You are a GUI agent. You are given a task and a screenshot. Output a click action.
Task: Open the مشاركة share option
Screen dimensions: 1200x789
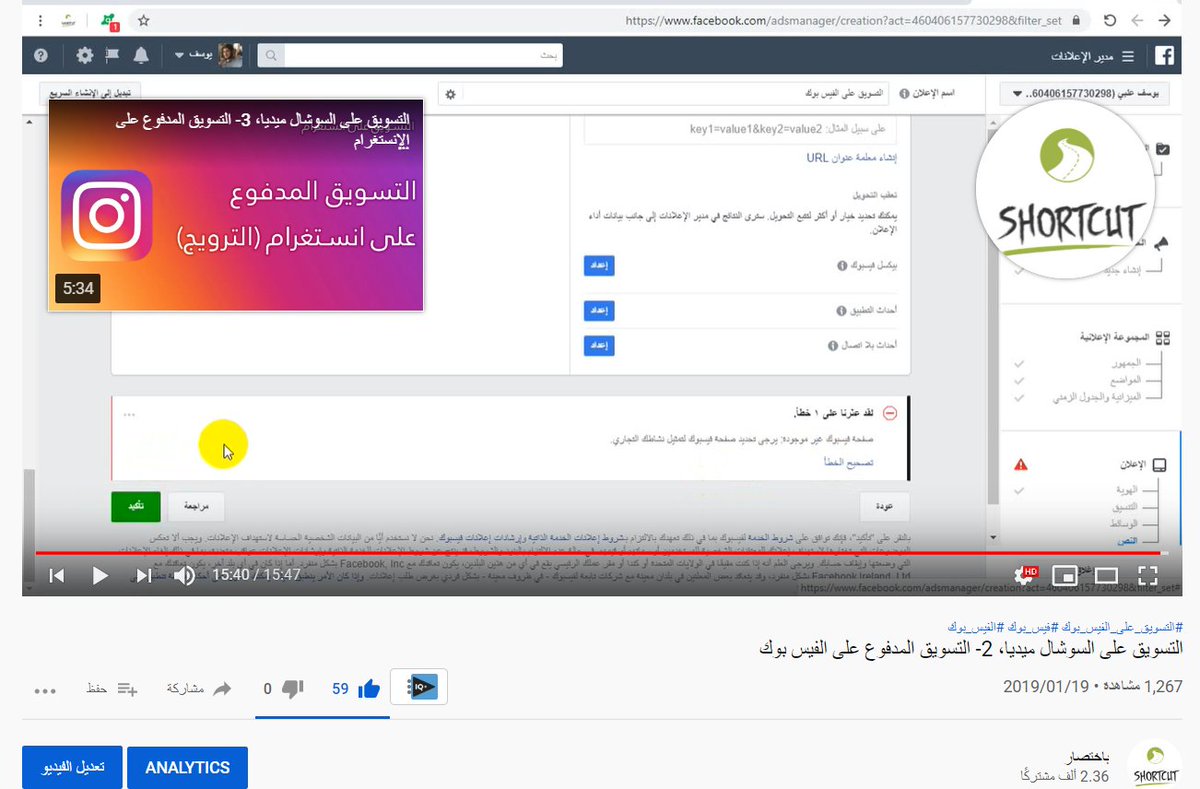[199, 689]
